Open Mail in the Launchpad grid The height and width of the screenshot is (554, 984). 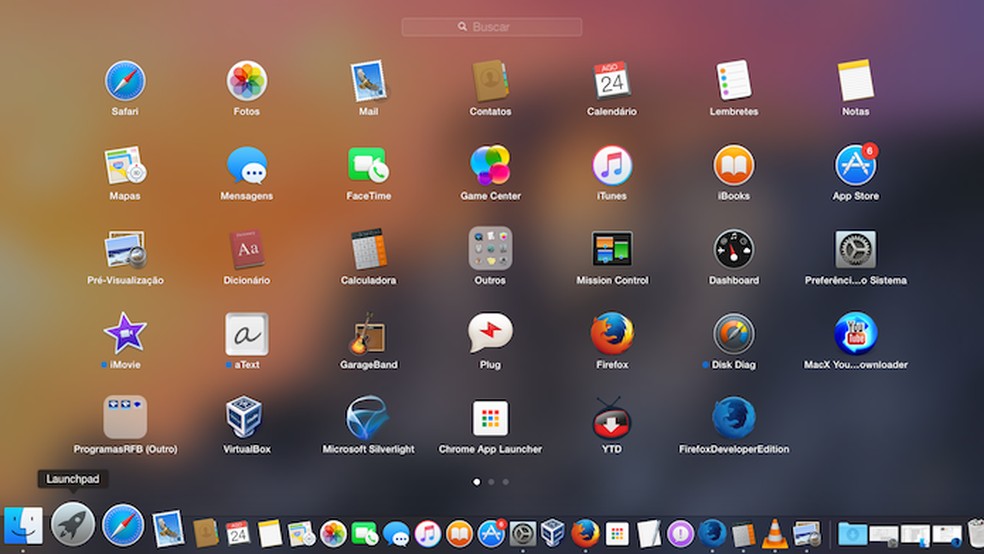click(x=368, y=81)
